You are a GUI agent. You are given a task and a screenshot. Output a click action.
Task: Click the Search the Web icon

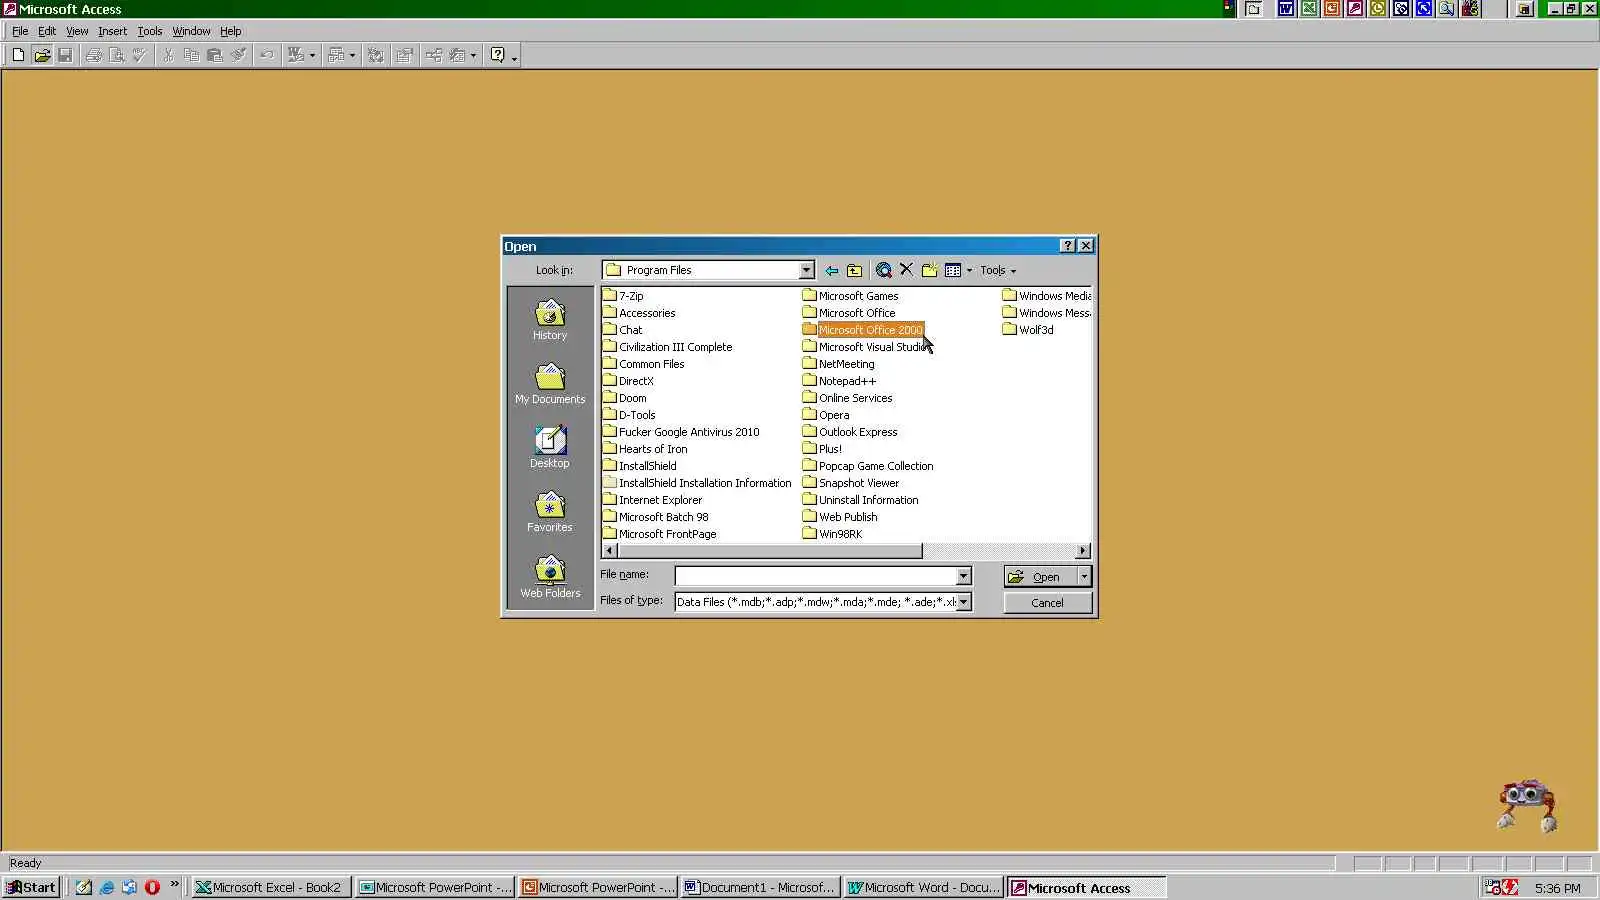pos(883,270)
